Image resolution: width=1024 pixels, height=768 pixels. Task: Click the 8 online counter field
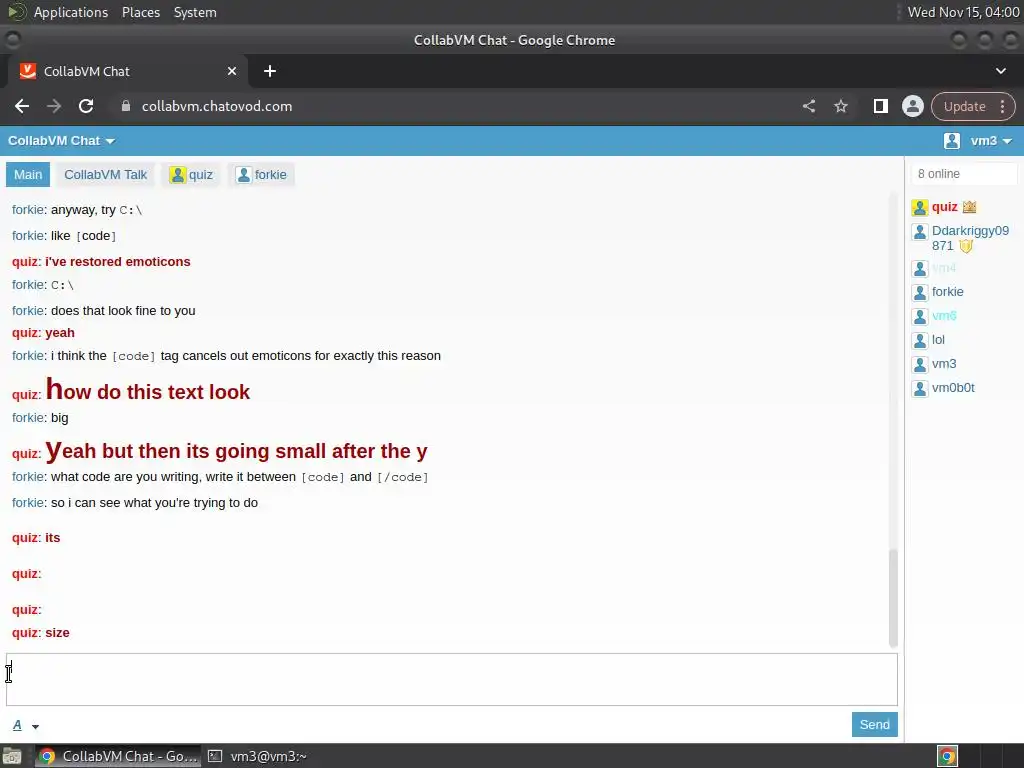click(964, 174)
